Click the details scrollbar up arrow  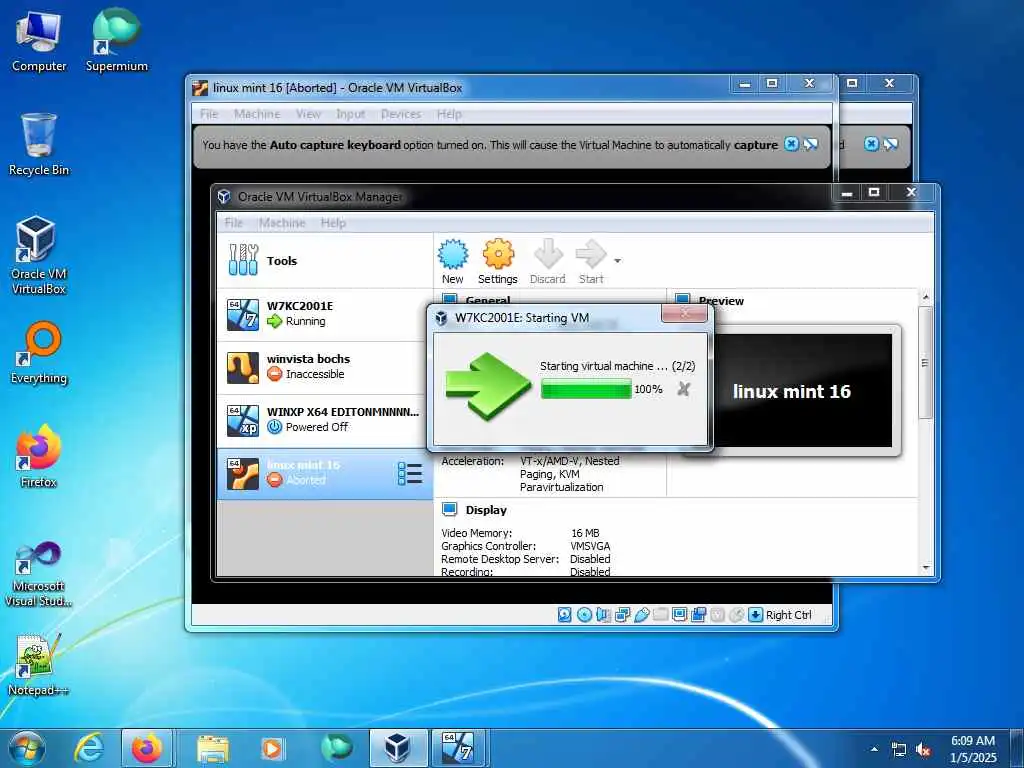point(925,297)
